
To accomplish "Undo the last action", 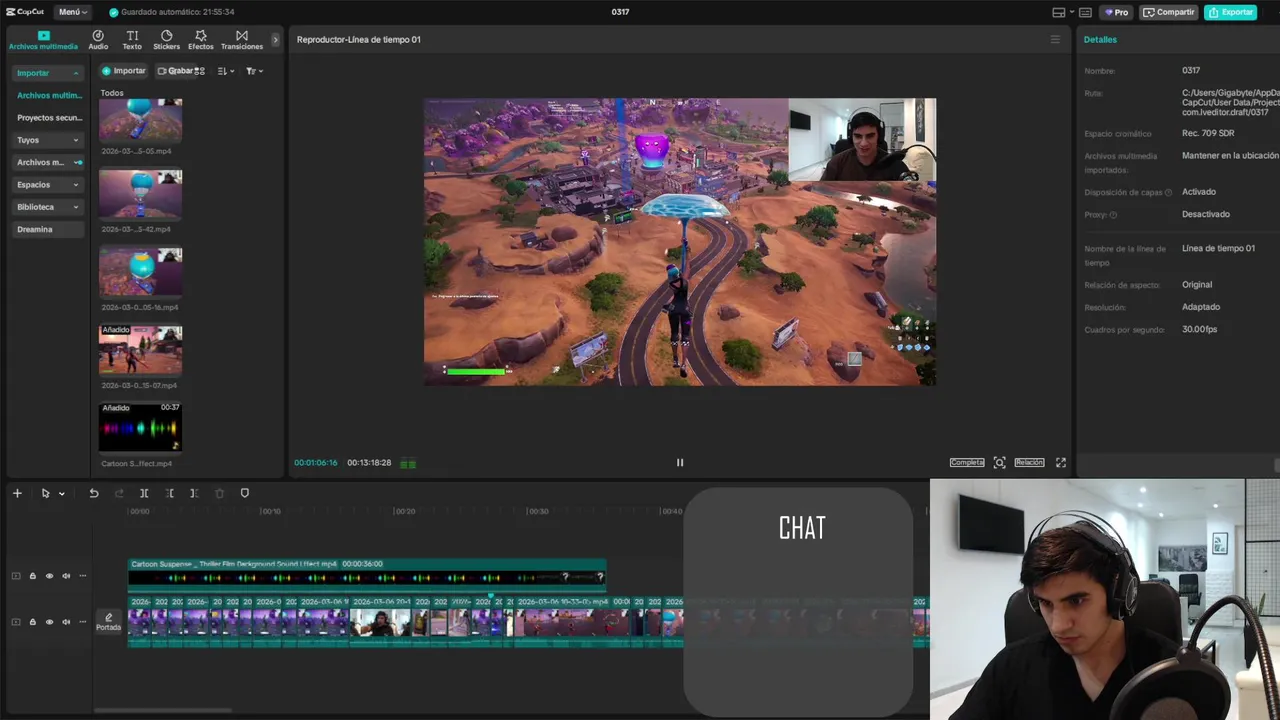I will click(x=94, y=493).
